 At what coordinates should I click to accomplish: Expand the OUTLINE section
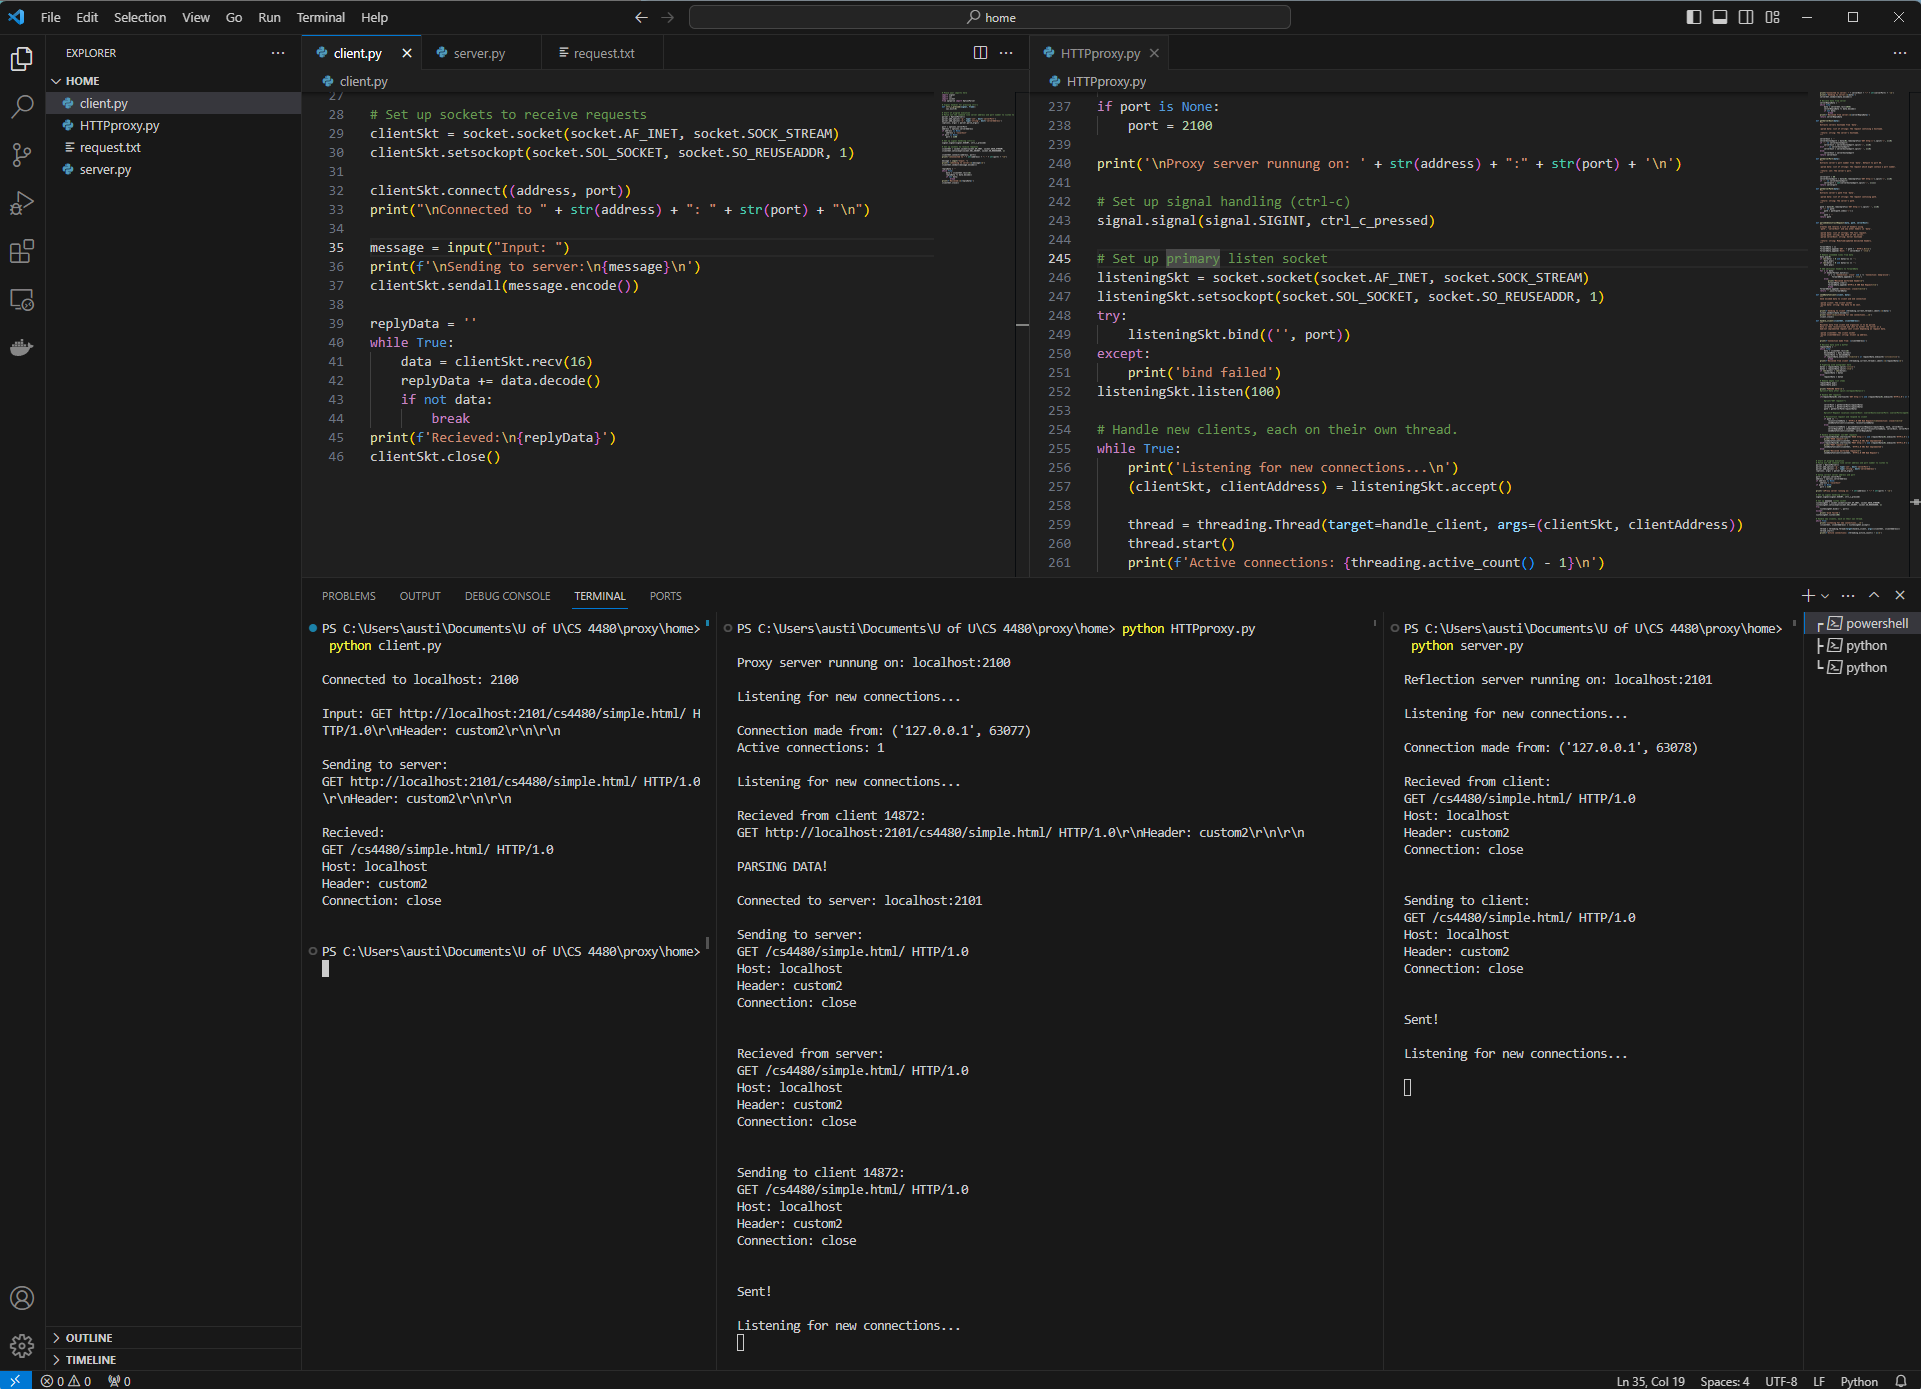point(90,1337)
